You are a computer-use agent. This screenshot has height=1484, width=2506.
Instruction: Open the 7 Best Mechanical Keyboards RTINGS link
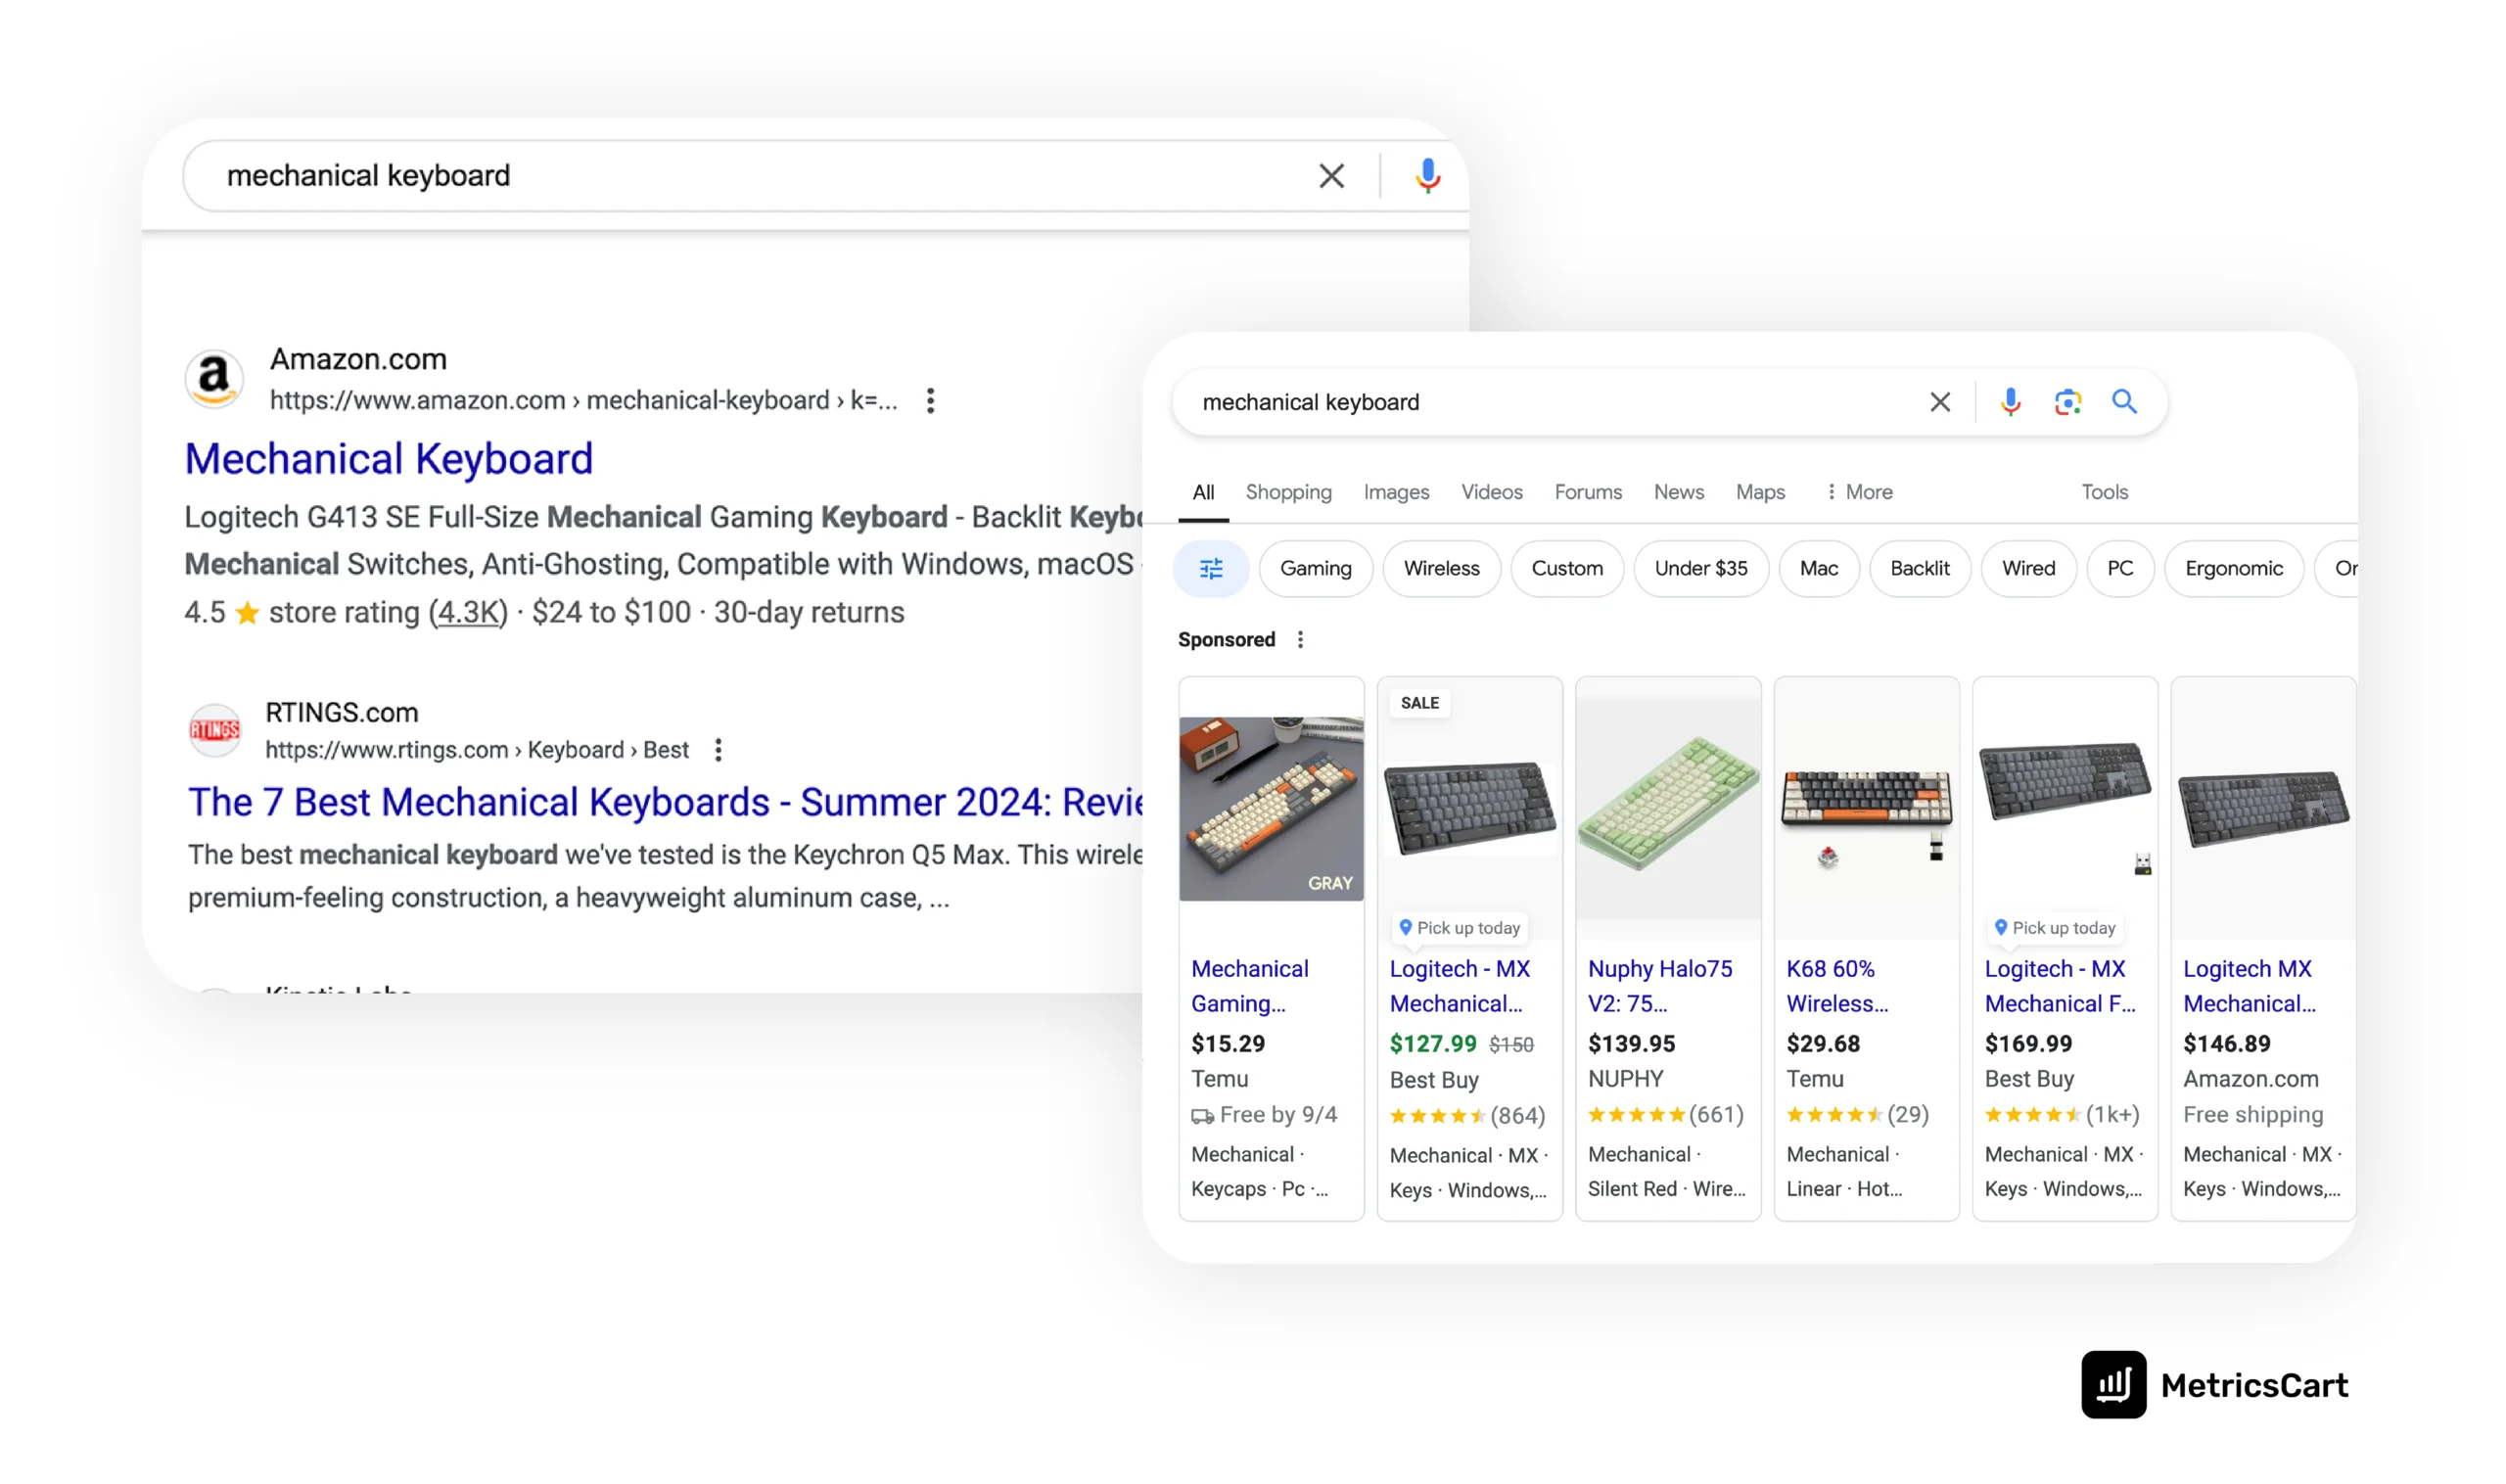665,802
